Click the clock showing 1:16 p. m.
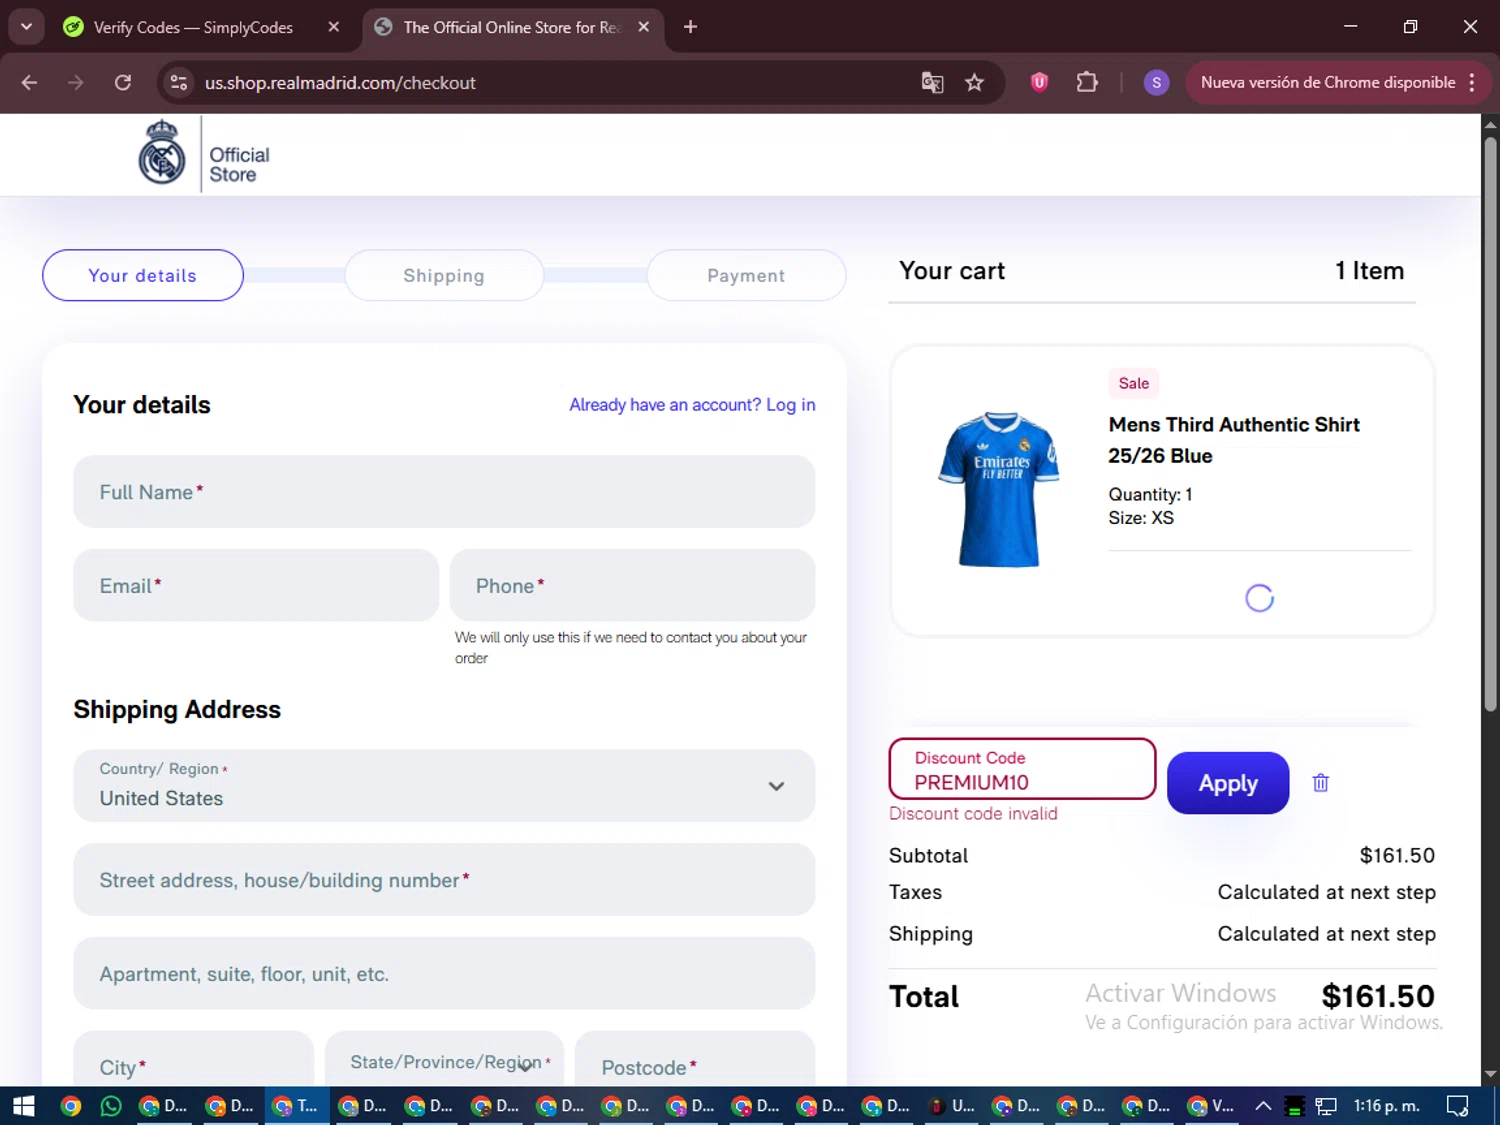 (1386, 1106)
